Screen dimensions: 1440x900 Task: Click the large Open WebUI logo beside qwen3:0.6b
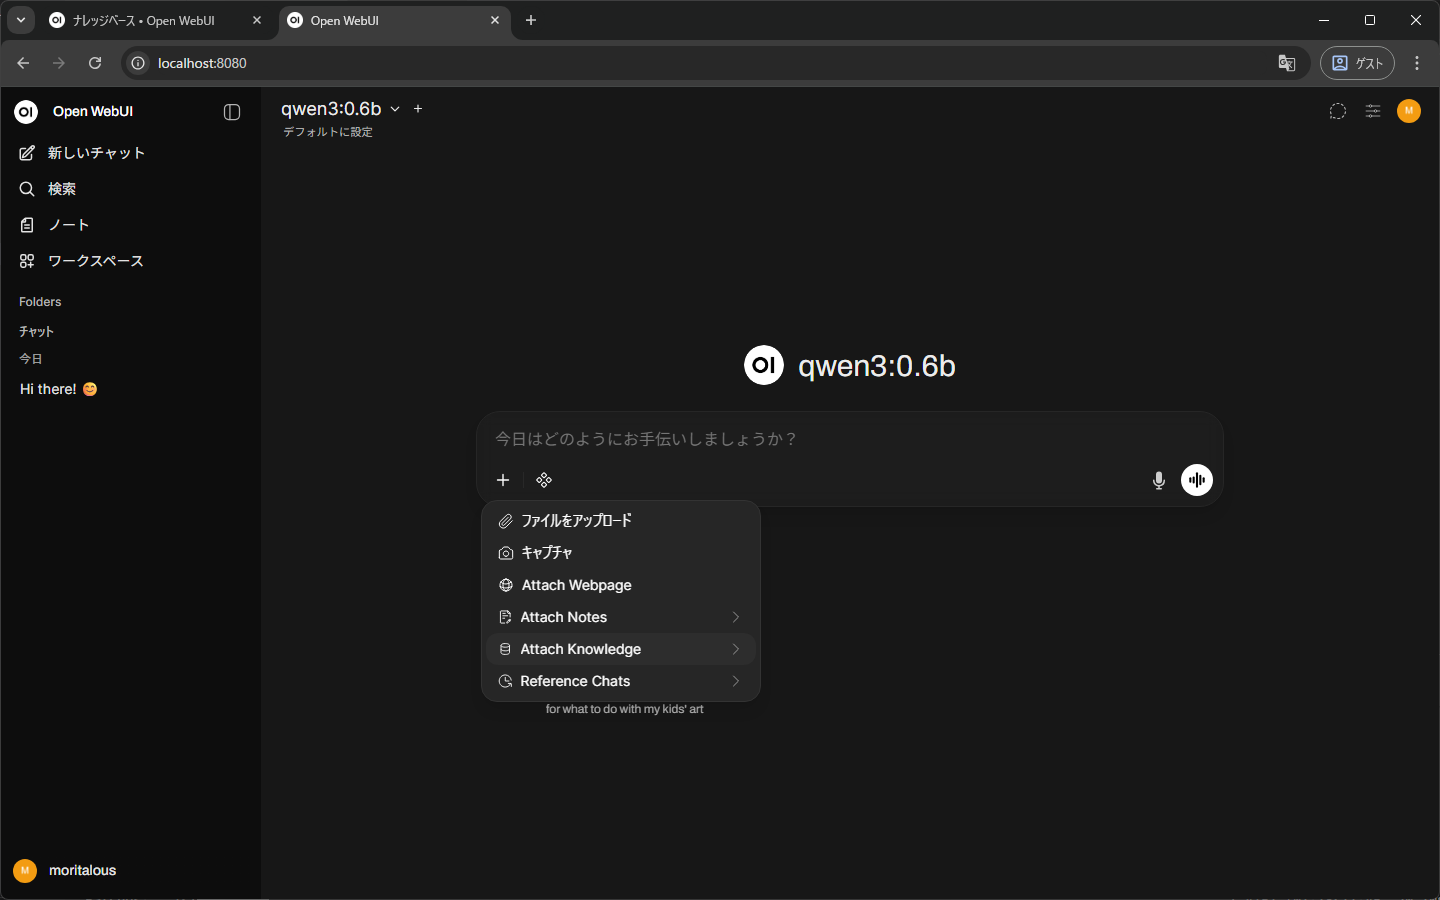[764, 365]
